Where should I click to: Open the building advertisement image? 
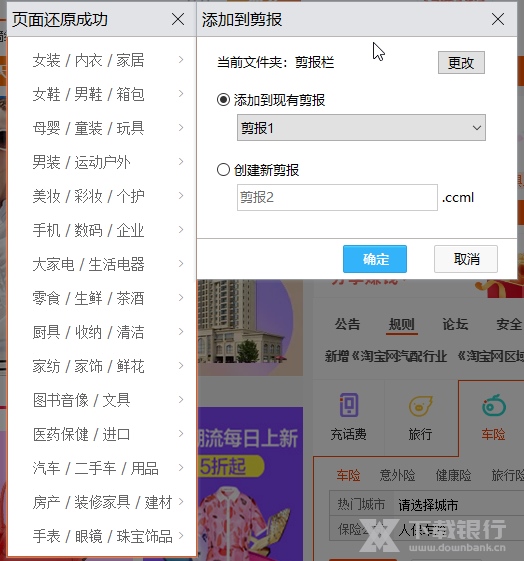coord(250,328)
